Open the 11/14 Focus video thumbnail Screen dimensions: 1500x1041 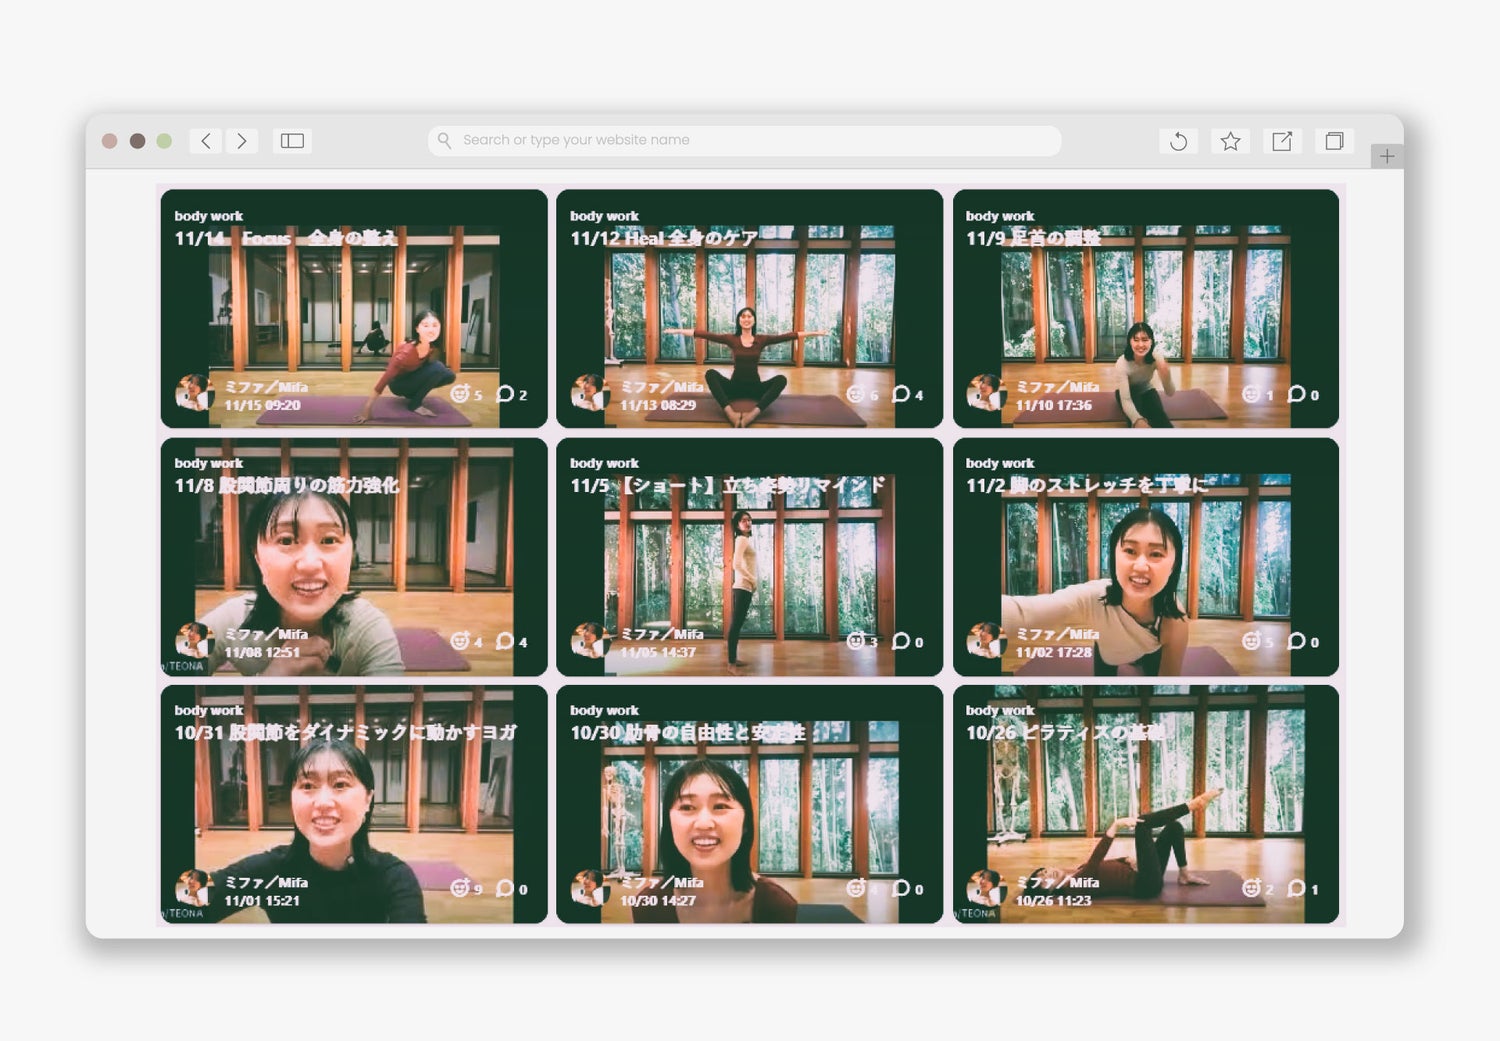[x=354, y=310]
